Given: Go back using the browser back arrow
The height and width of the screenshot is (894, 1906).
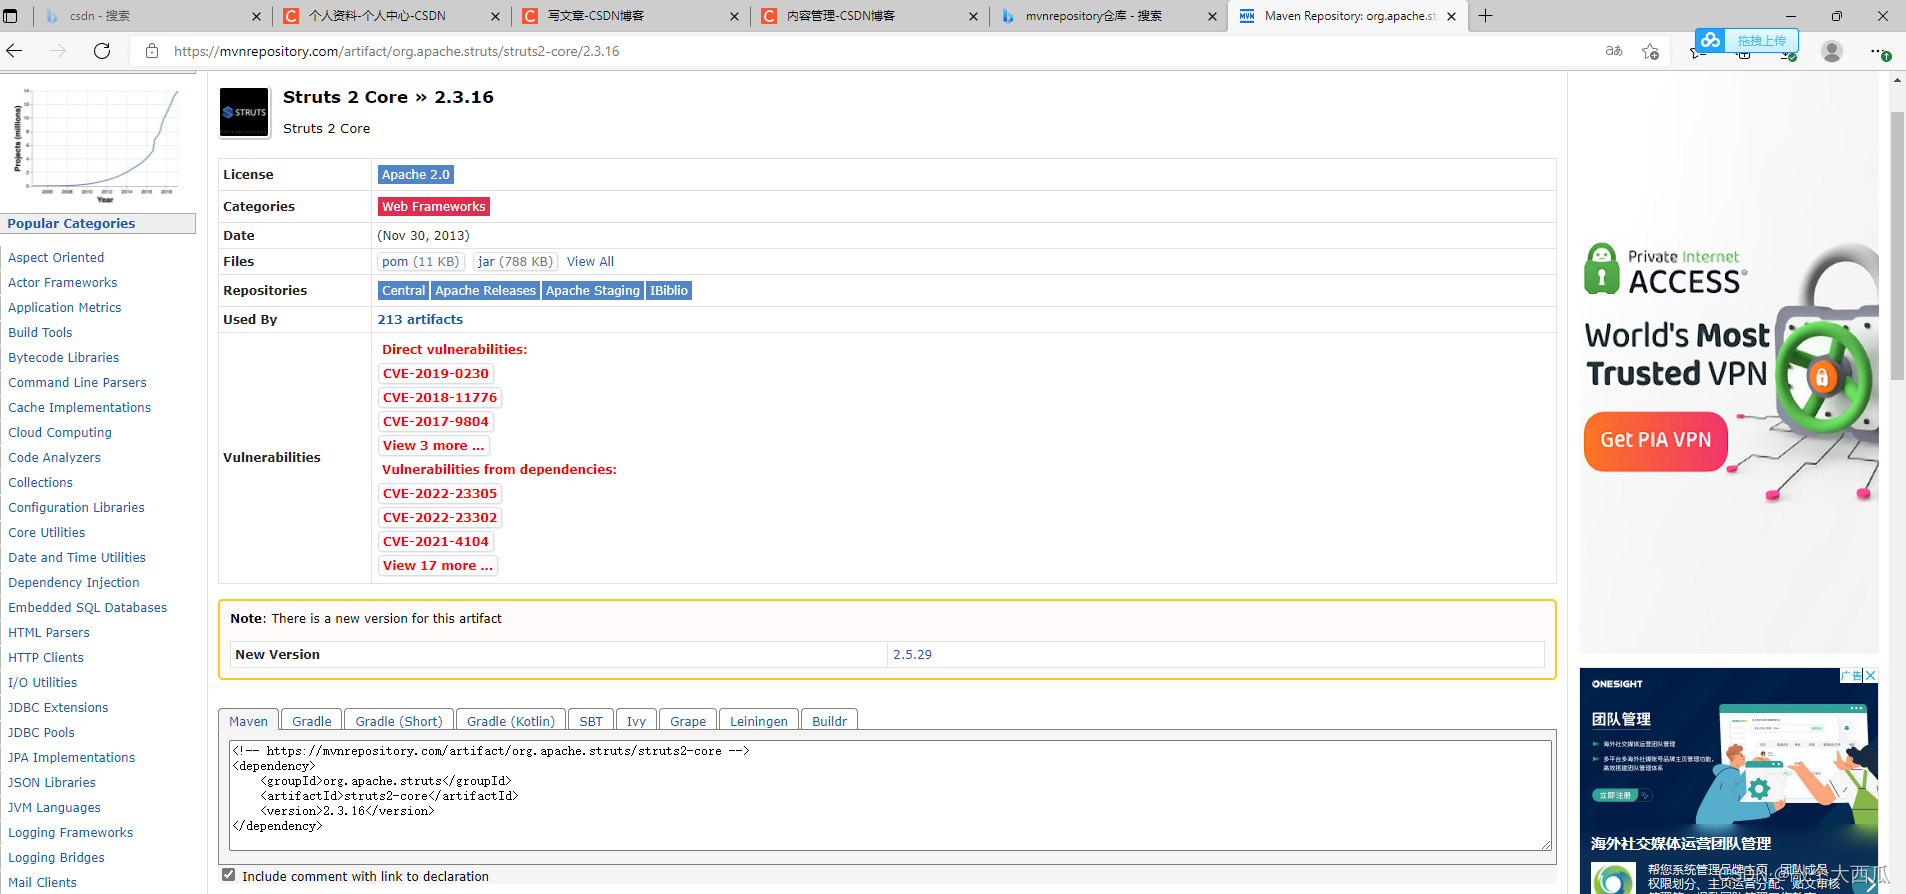Looking at the screenshot, I should [x=14, y=51].
